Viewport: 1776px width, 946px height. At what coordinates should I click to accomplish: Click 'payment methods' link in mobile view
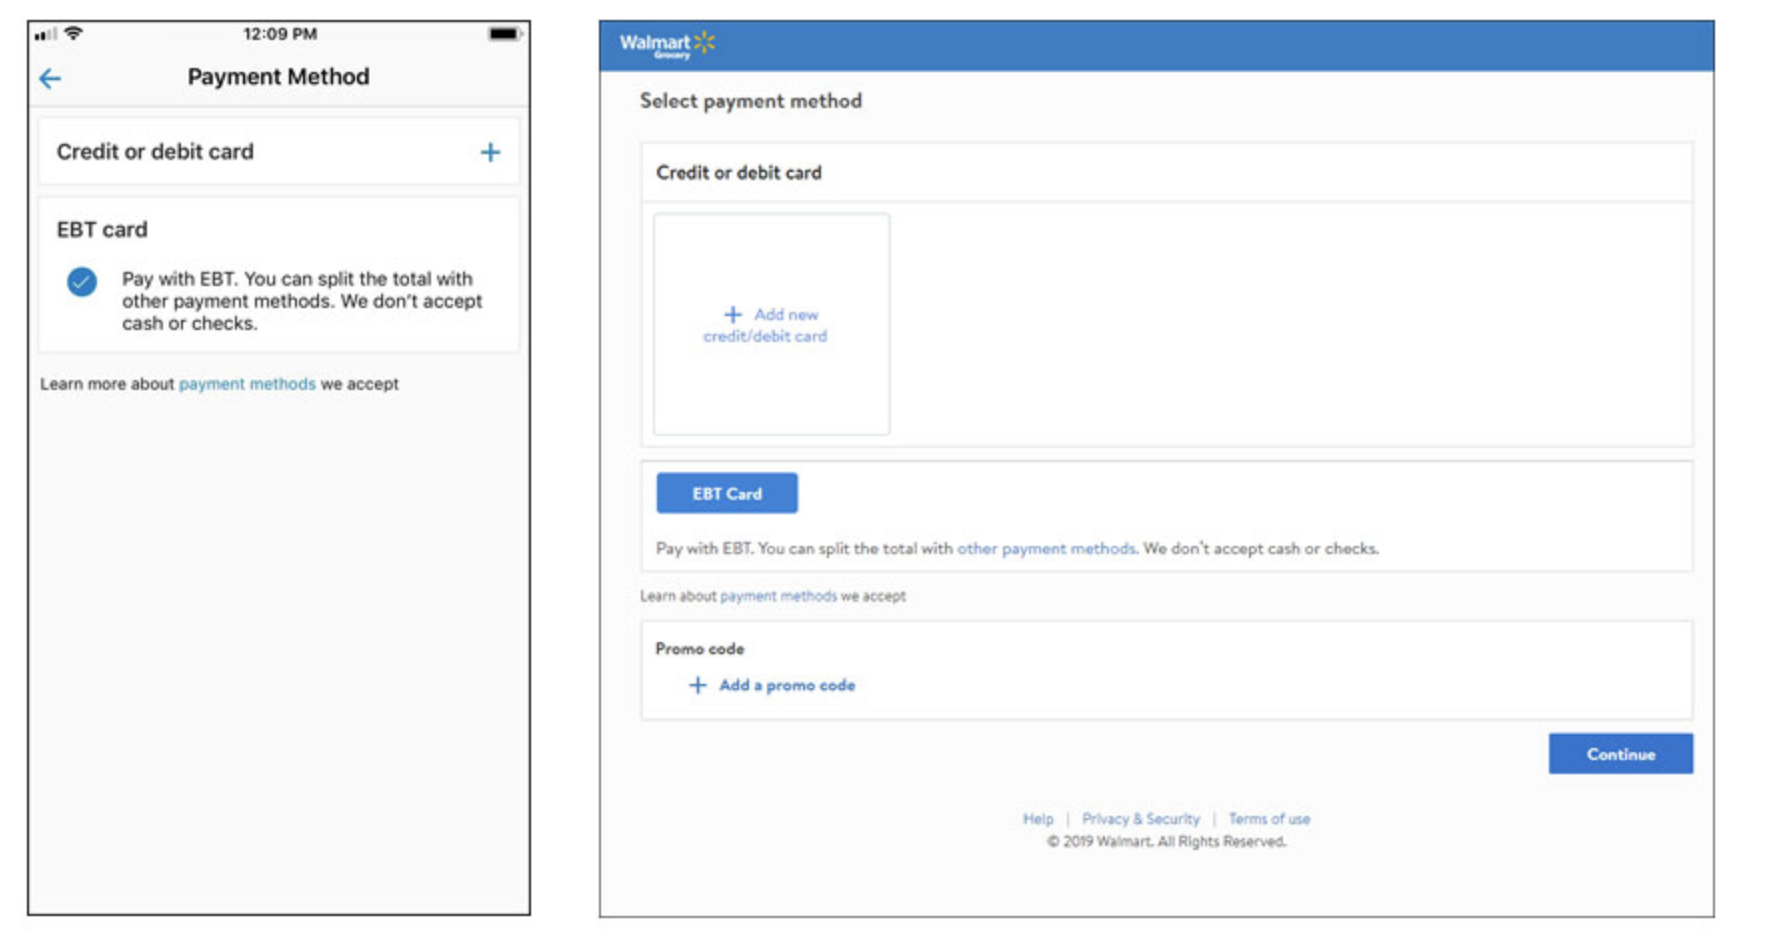click(247, 384)
